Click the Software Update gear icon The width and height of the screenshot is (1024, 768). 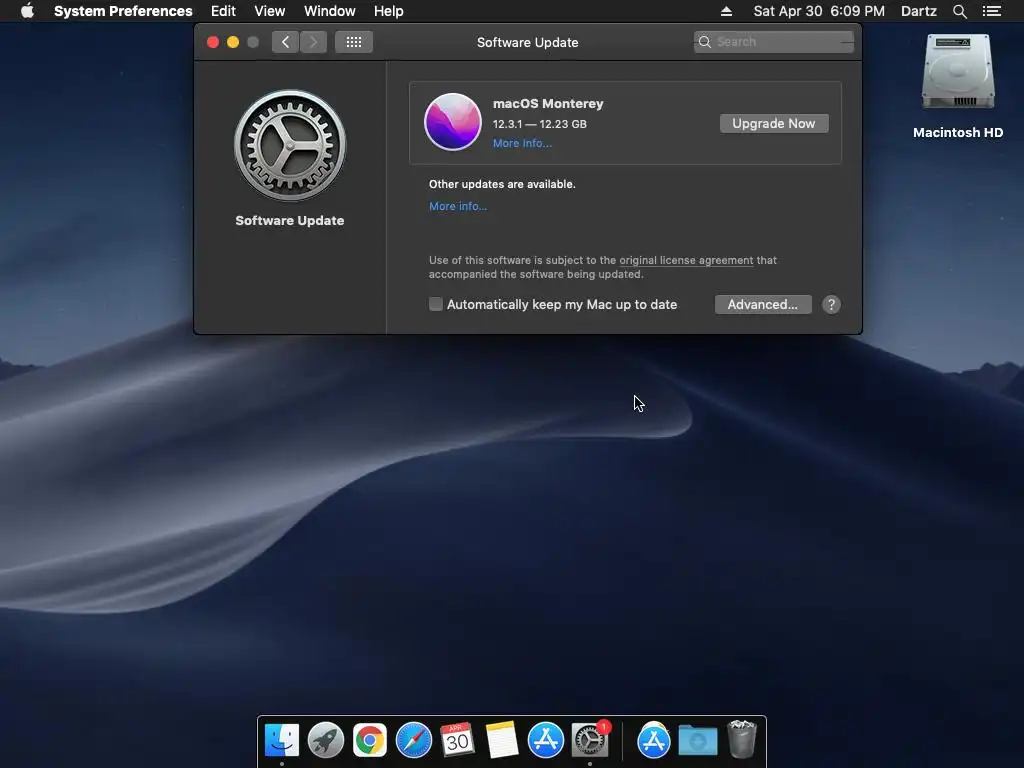pos(290,145)
